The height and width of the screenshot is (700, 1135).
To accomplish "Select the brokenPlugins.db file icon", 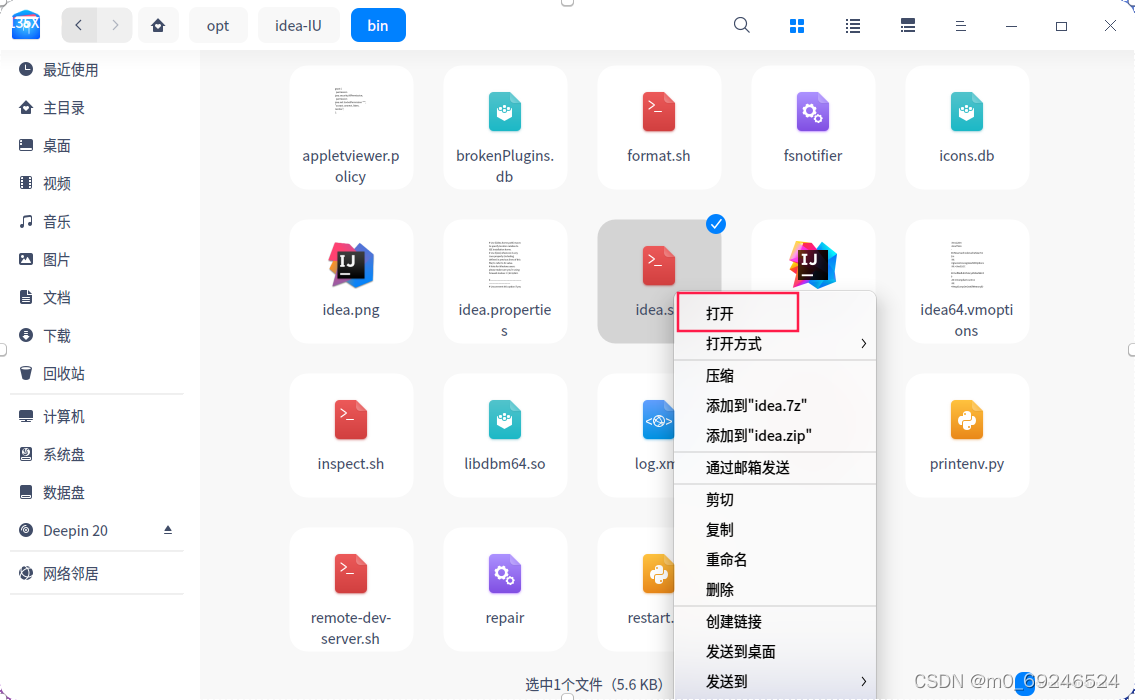I will (x=505, y=111).
